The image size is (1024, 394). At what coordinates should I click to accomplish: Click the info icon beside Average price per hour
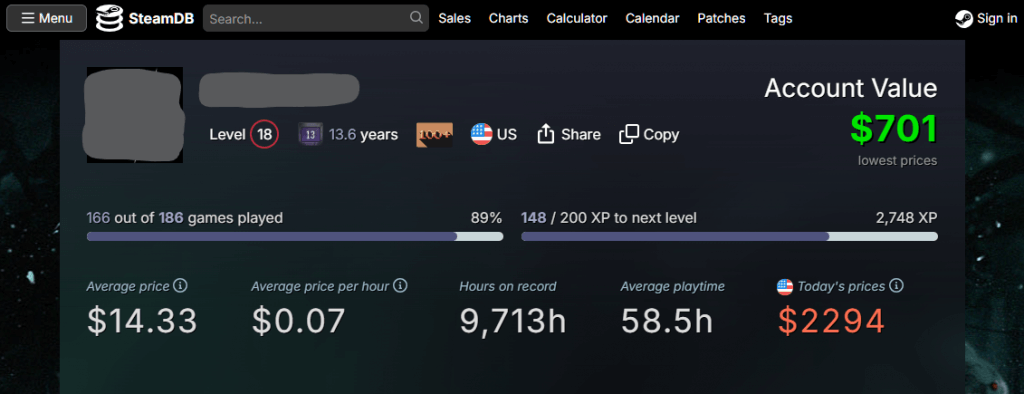(400, 286)
